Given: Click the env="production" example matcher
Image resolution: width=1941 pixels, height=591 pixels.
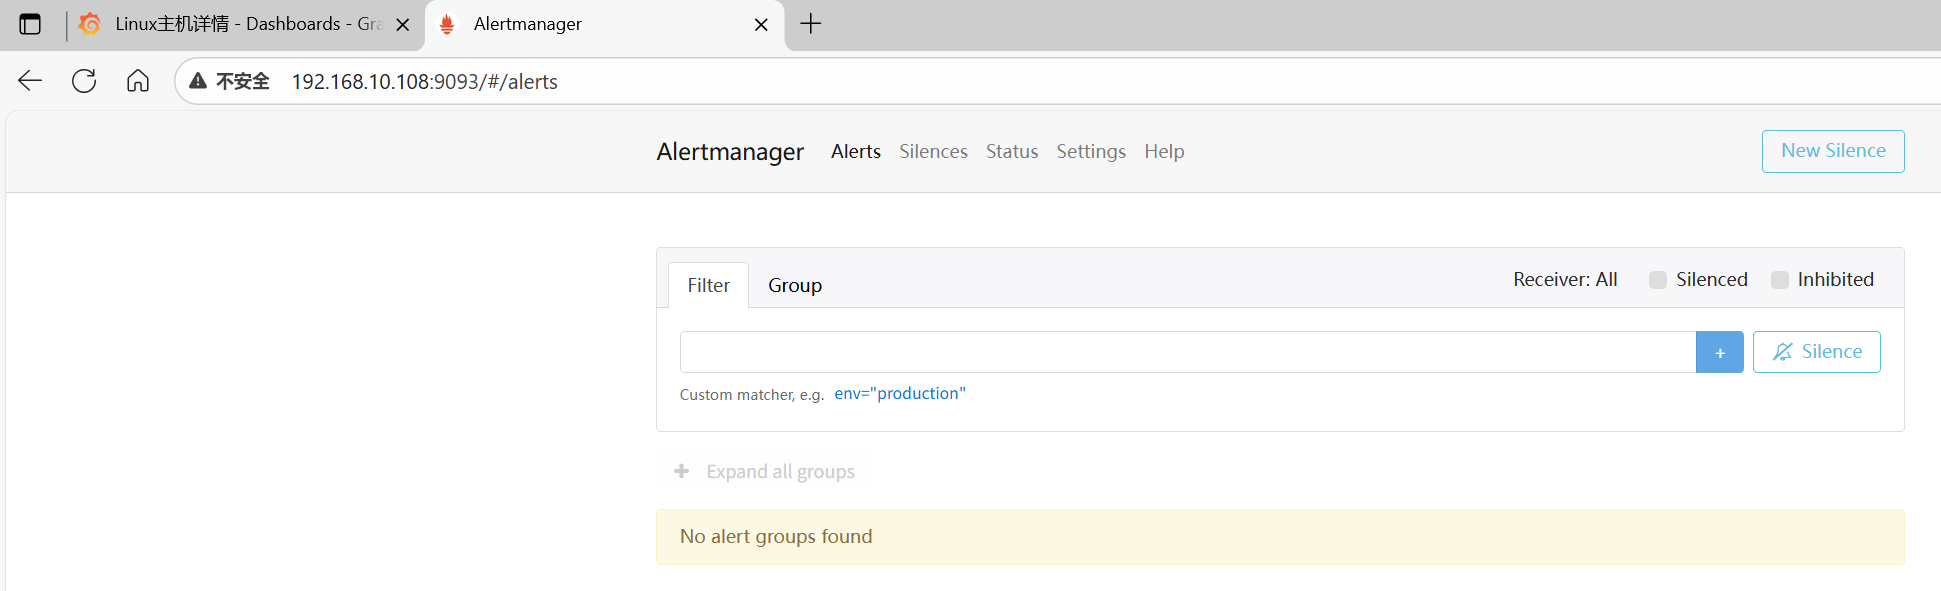Looking at the screenshot, I should click(900, 394).
